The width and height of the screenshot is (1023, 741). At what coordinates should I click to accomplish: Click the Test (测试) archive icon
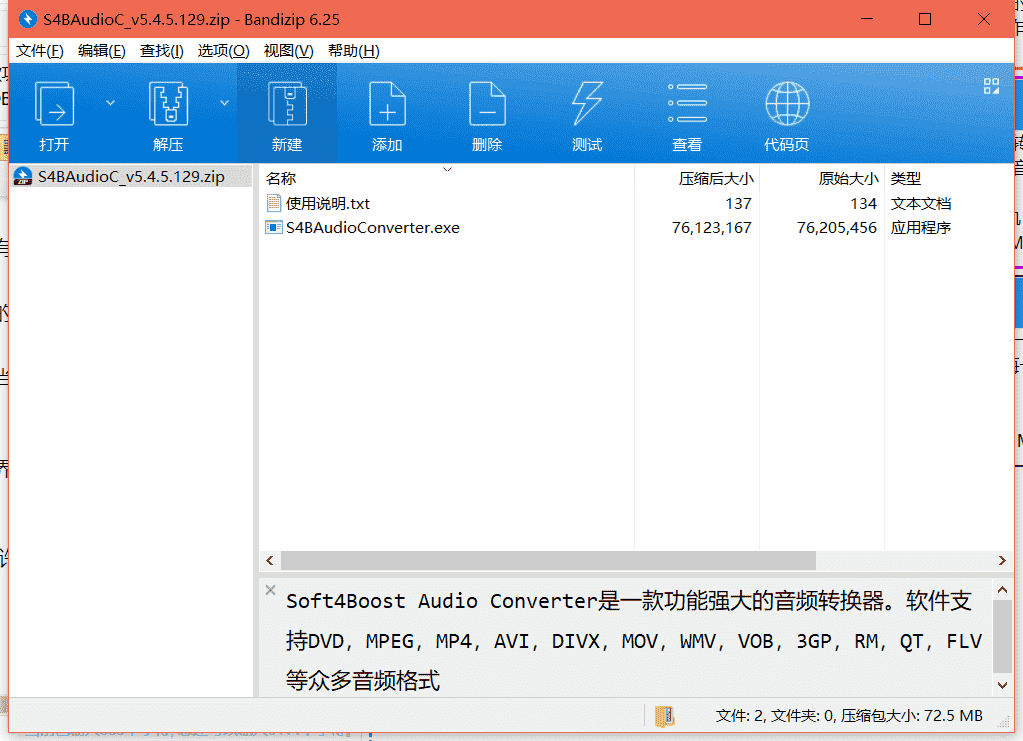(x=587, y=104)
